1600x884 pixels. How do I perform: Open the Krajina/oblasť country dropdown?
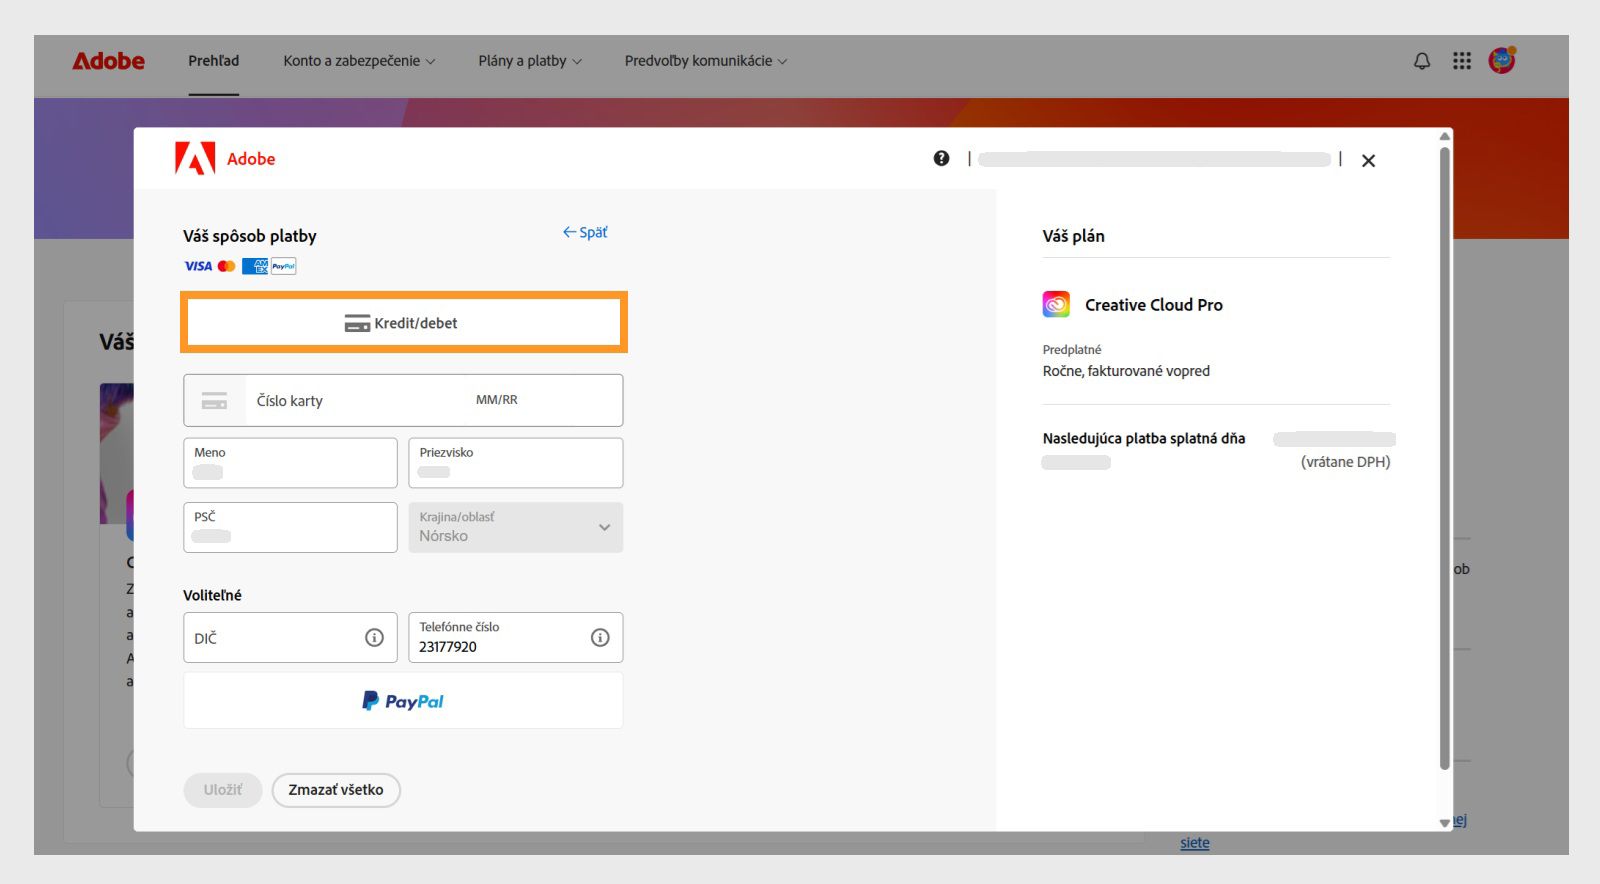pos(516,527)
